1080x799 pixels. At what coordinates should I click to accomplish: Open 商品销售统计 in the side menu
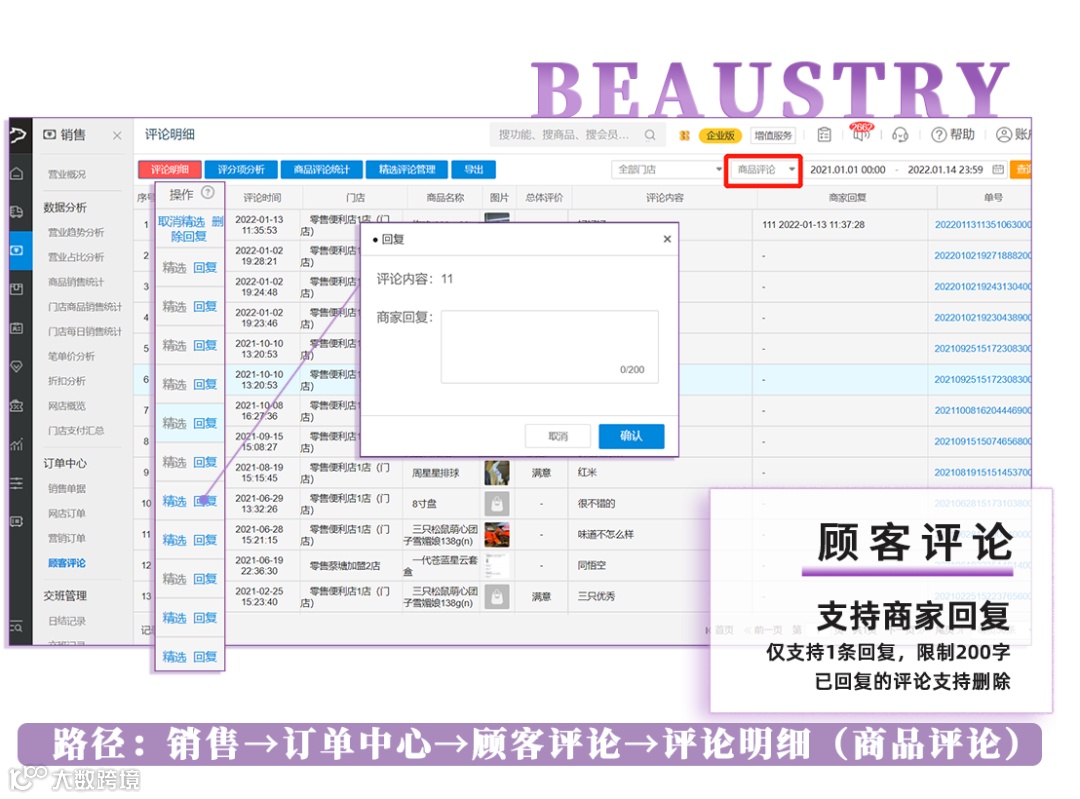pos(76,282)
